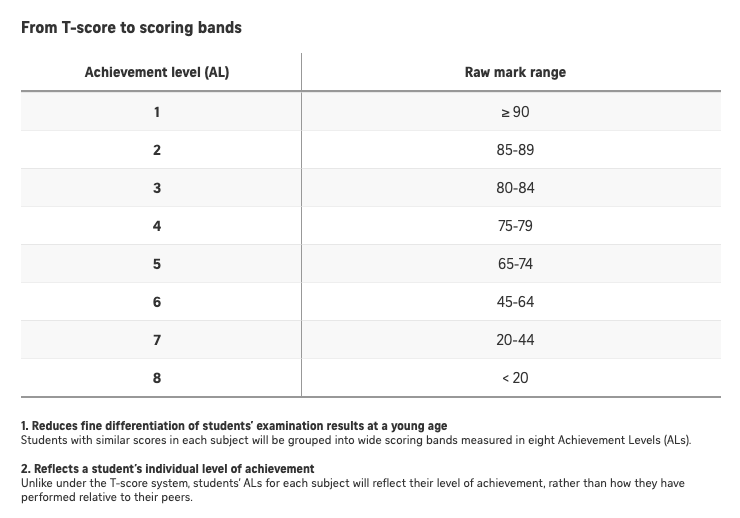Click the '45-64' raw mark cell
Viewport: 740px width, 518px height.
pyautogui.click(x=515, y=302)
